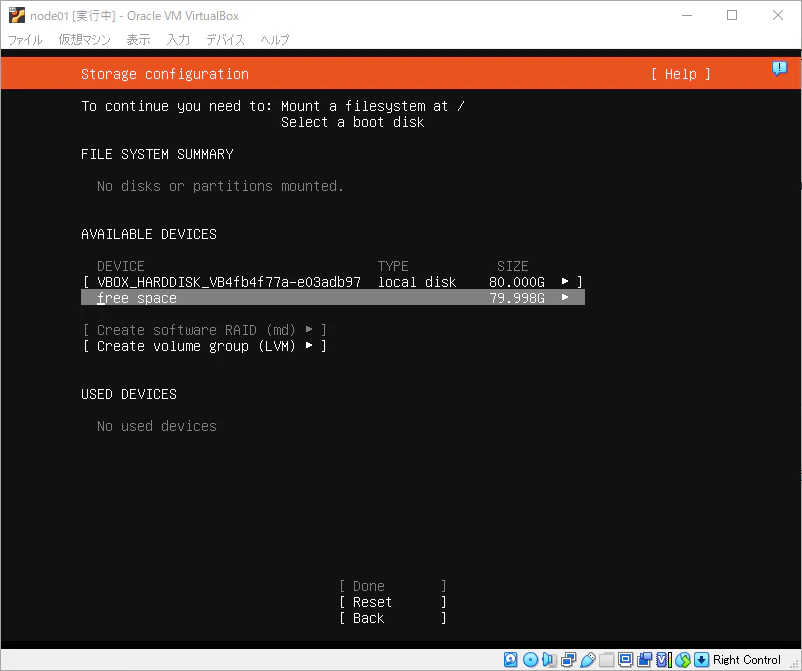Screen dimensions: 802x671
Task: Click the grayed Done button
Action: [x=393, y=586]
